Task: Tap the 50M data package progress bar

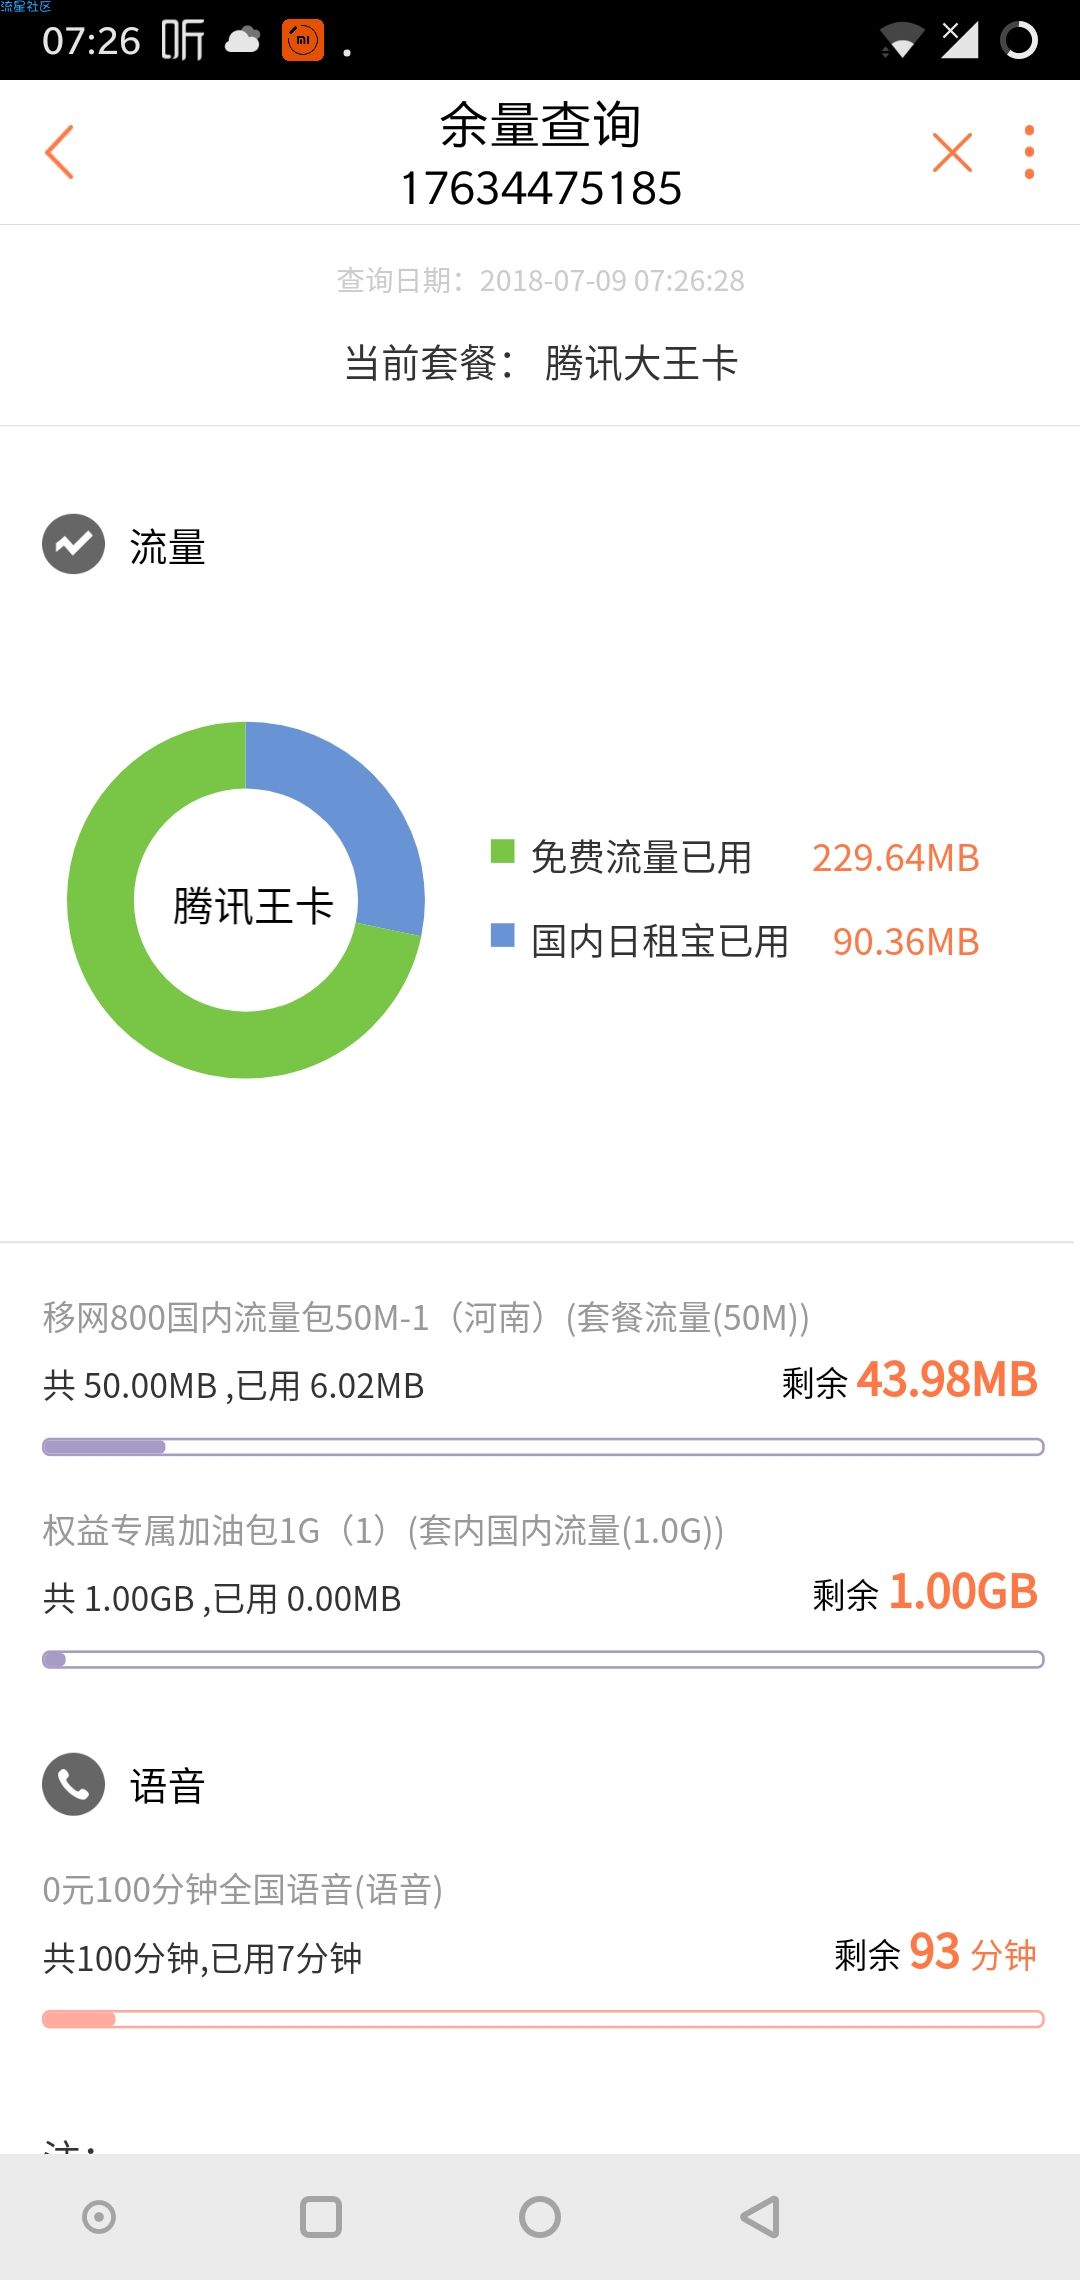Action: click(x=543, y=1447)
